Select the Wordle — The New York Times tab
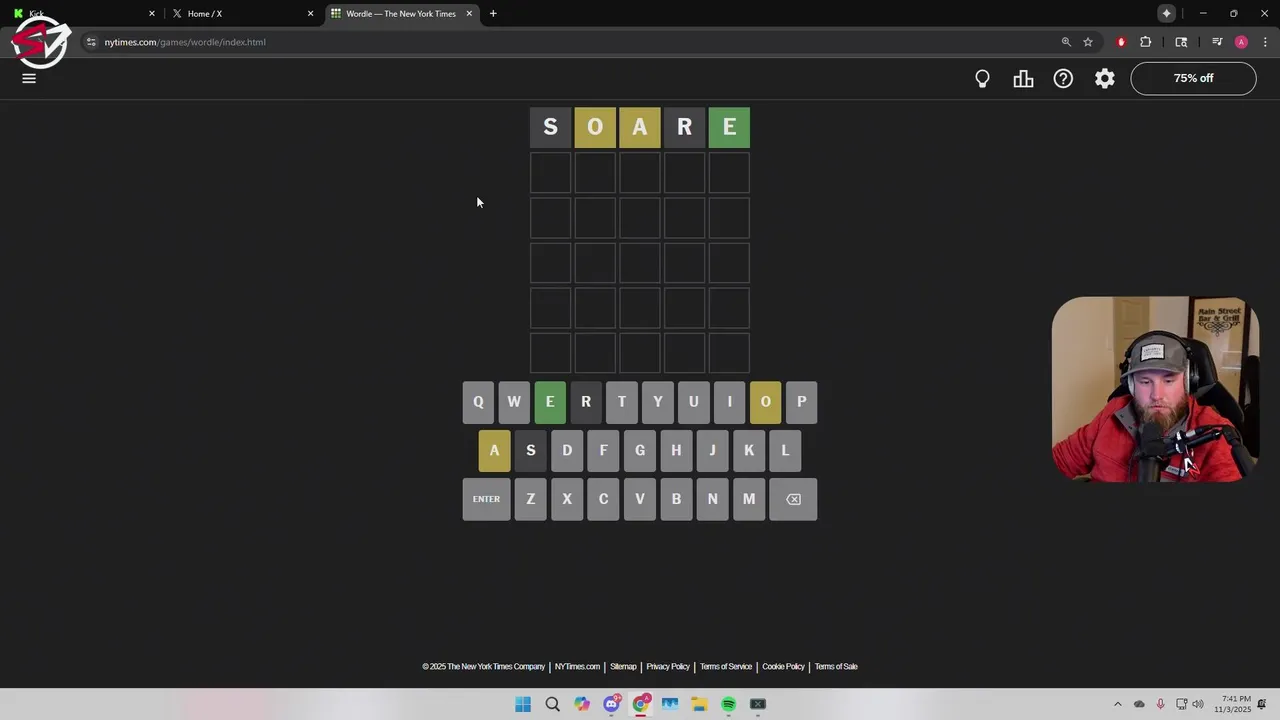Screen dimensions: 1280x720 click(400, 14)
